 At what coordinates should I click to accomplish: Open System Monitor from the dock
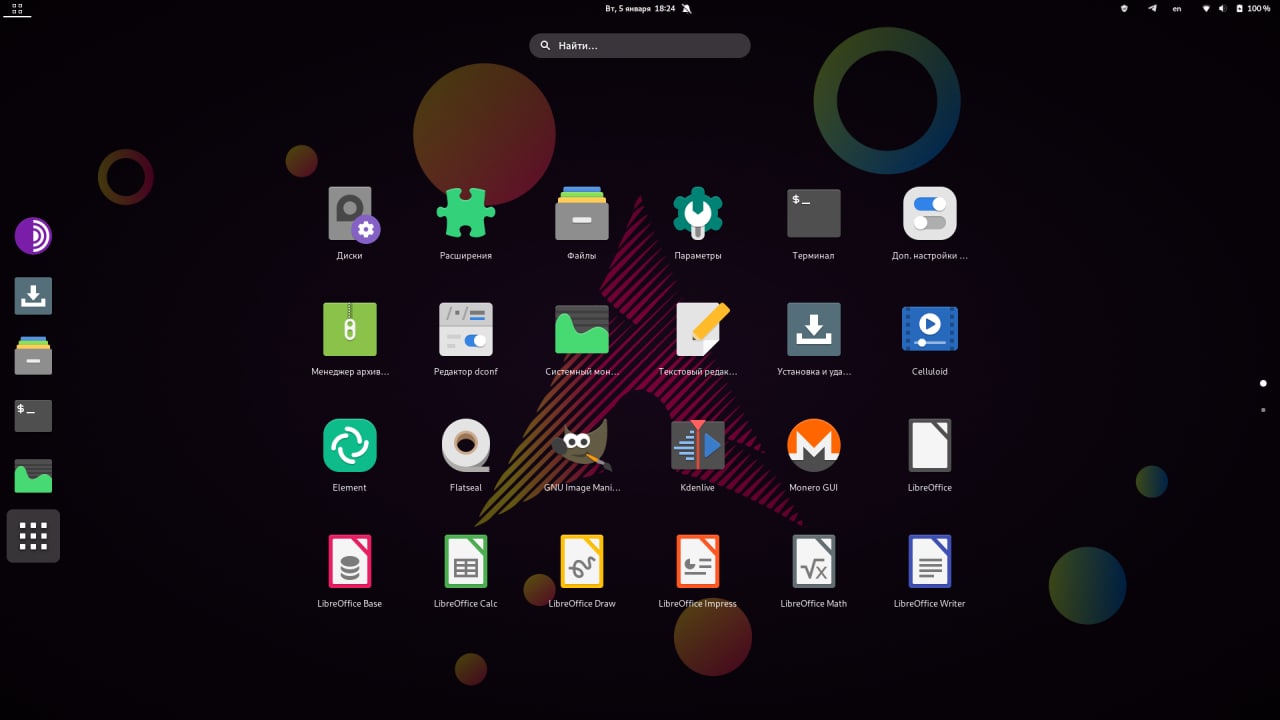click(x=33, y=475)
